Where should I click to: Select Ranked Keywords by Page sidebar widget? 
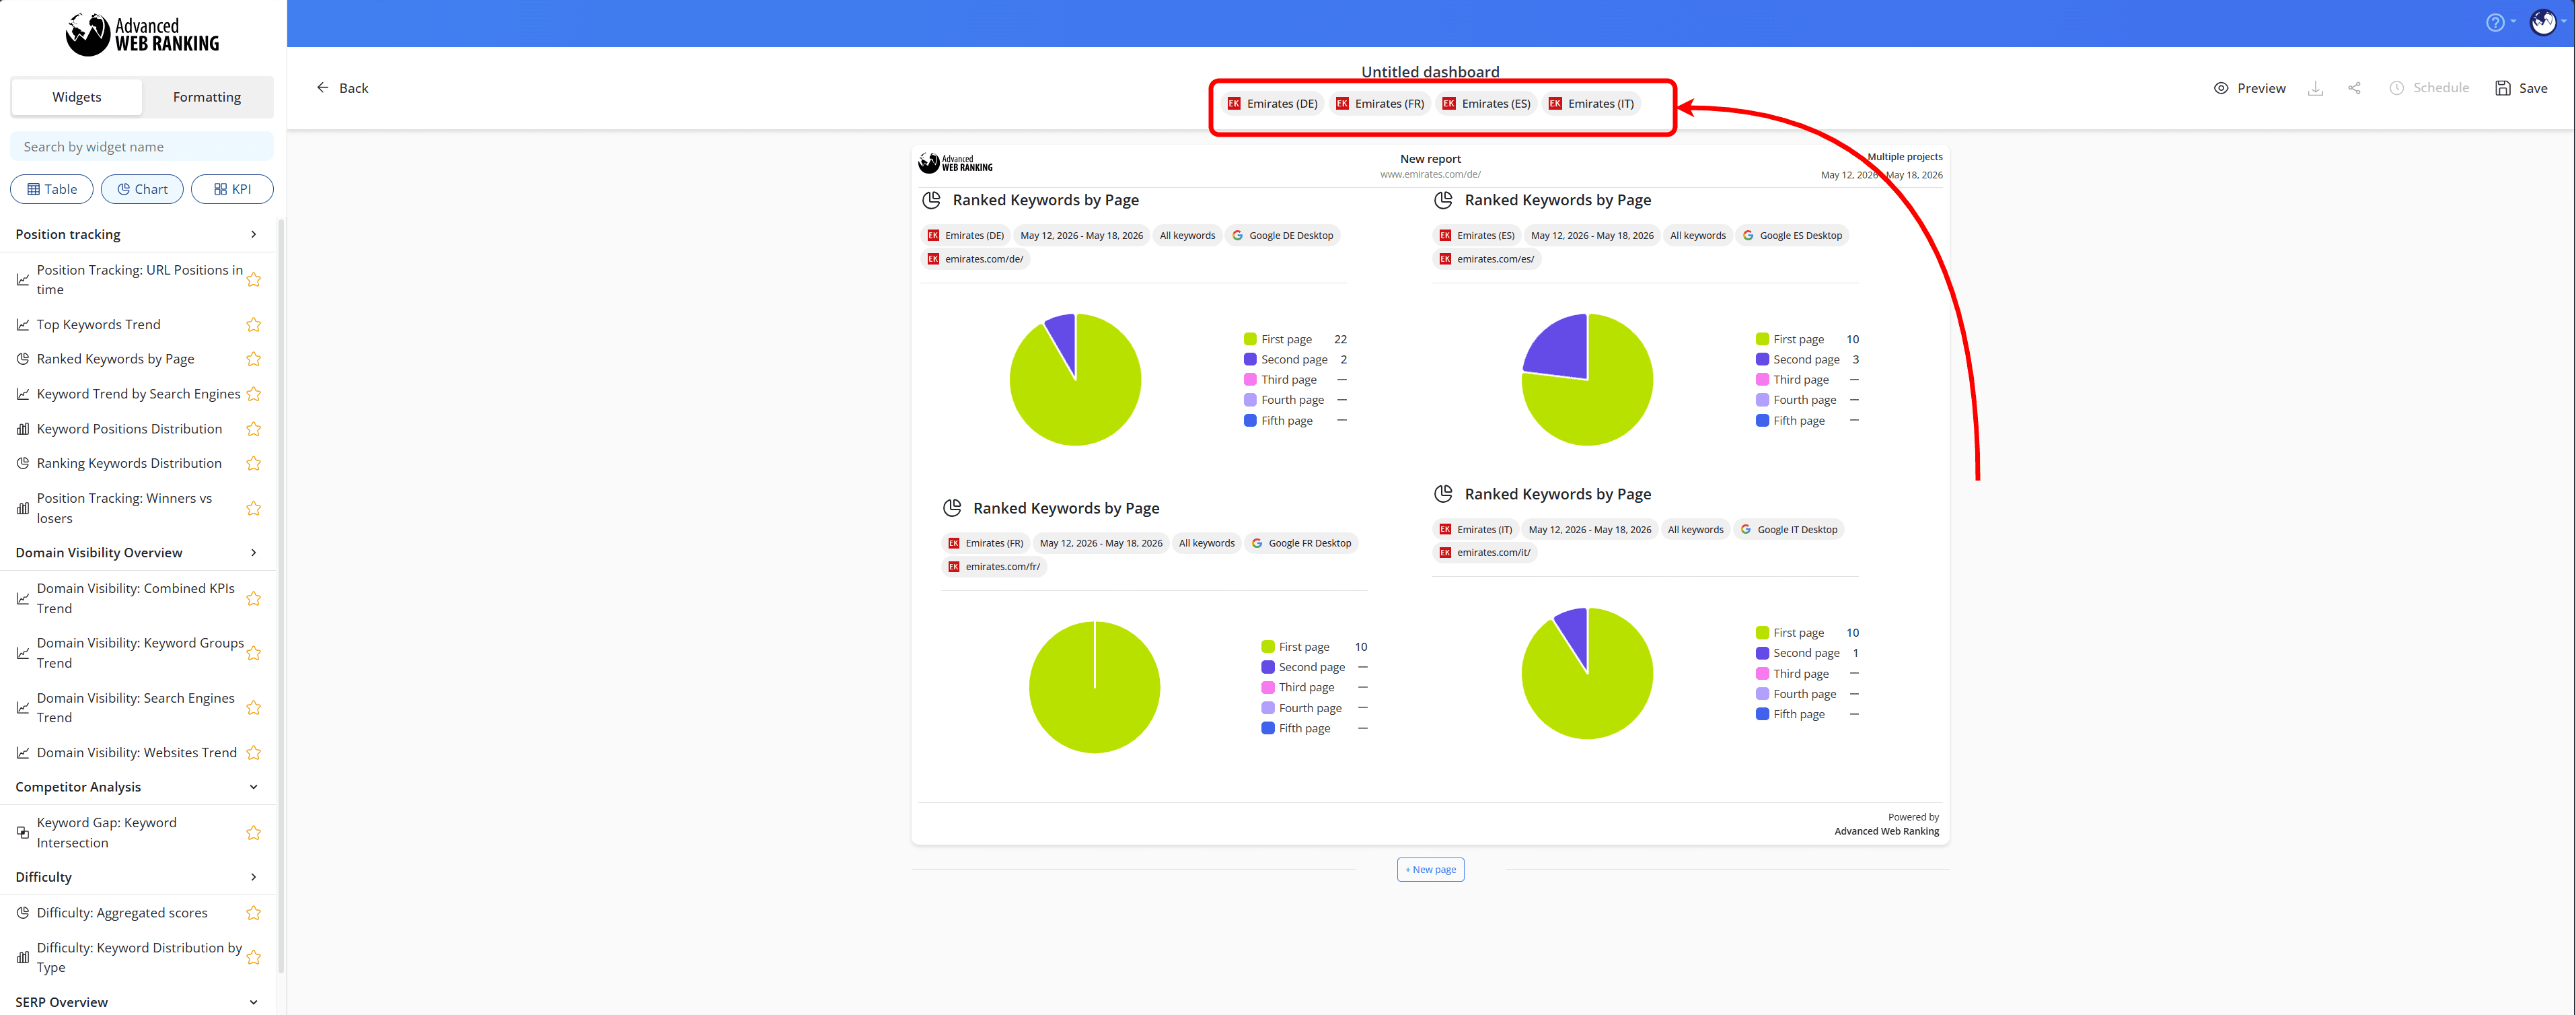[x=115, y=359]
